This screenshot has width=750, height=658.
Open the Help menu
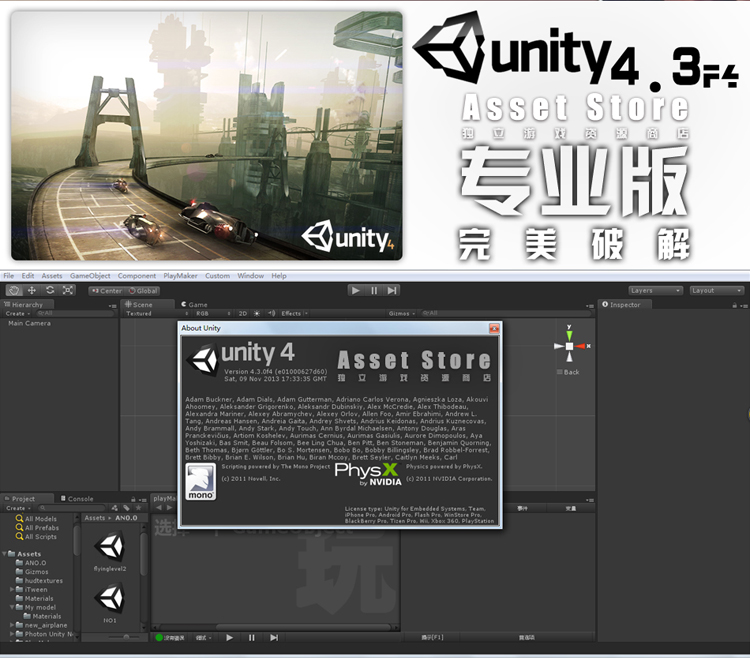(279, 276)
